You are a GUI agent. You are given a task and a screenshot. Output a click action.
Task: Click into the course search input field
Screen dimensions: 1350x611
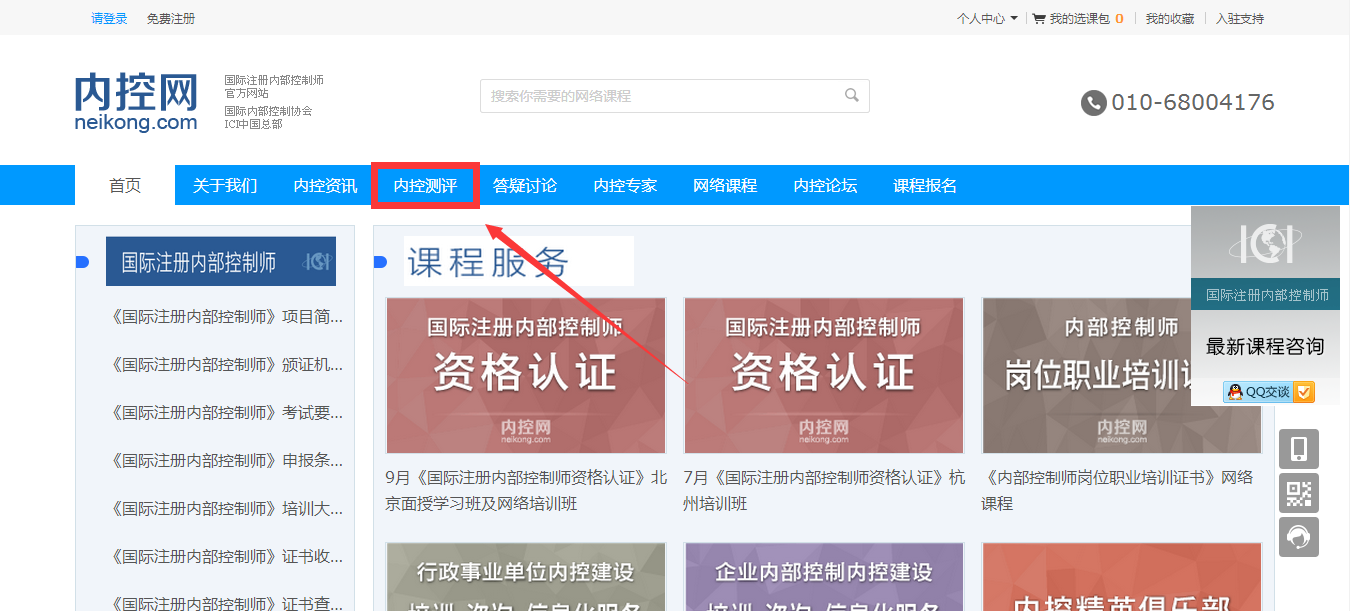click(660, 96)
